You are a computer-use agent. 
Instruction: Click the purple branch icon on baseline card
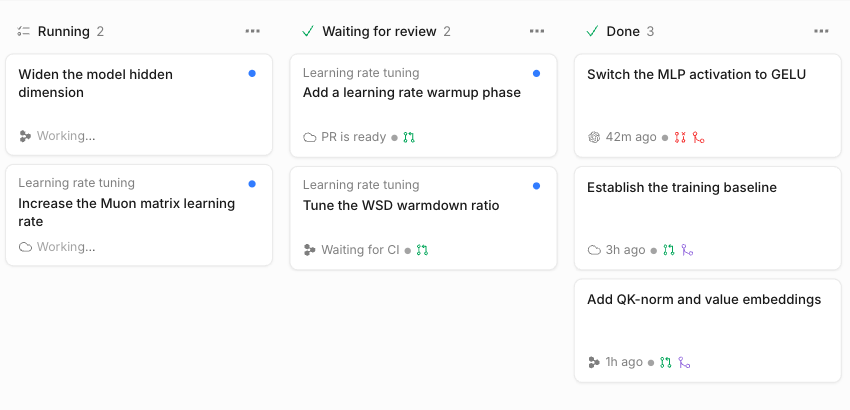687,250
